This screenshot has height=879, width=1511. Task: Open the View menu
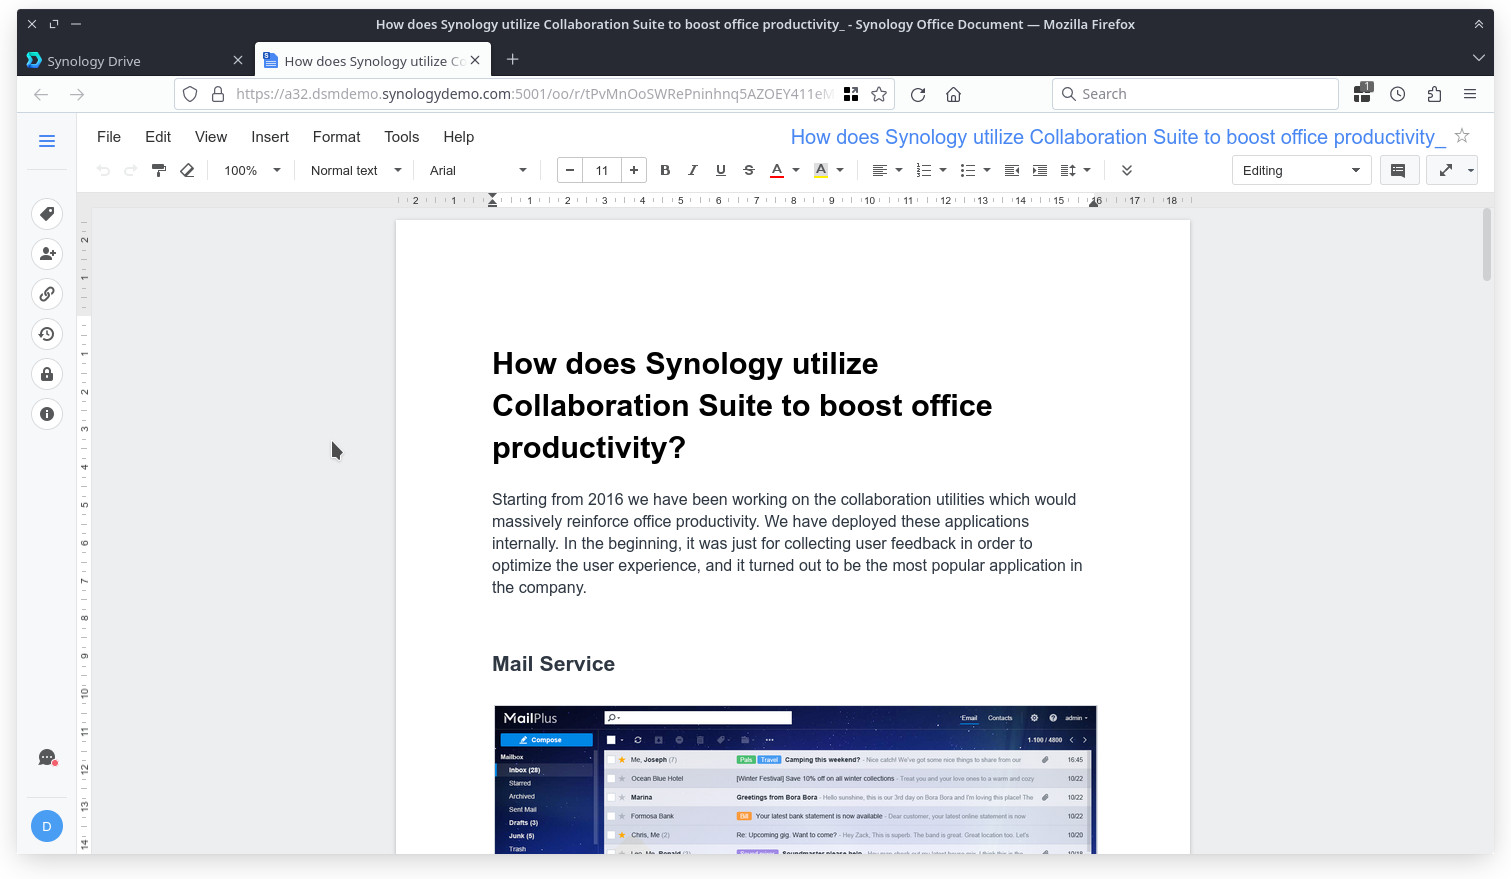(x=211, y=137)
